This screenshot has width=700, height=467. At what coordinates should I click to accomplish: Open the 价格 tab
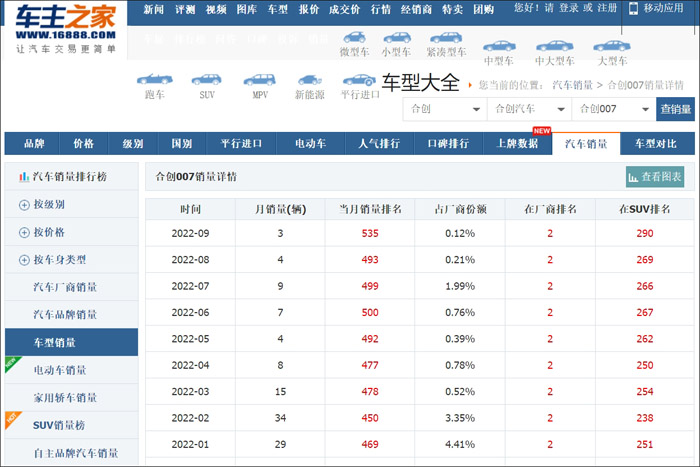click(x=83, y=144)
